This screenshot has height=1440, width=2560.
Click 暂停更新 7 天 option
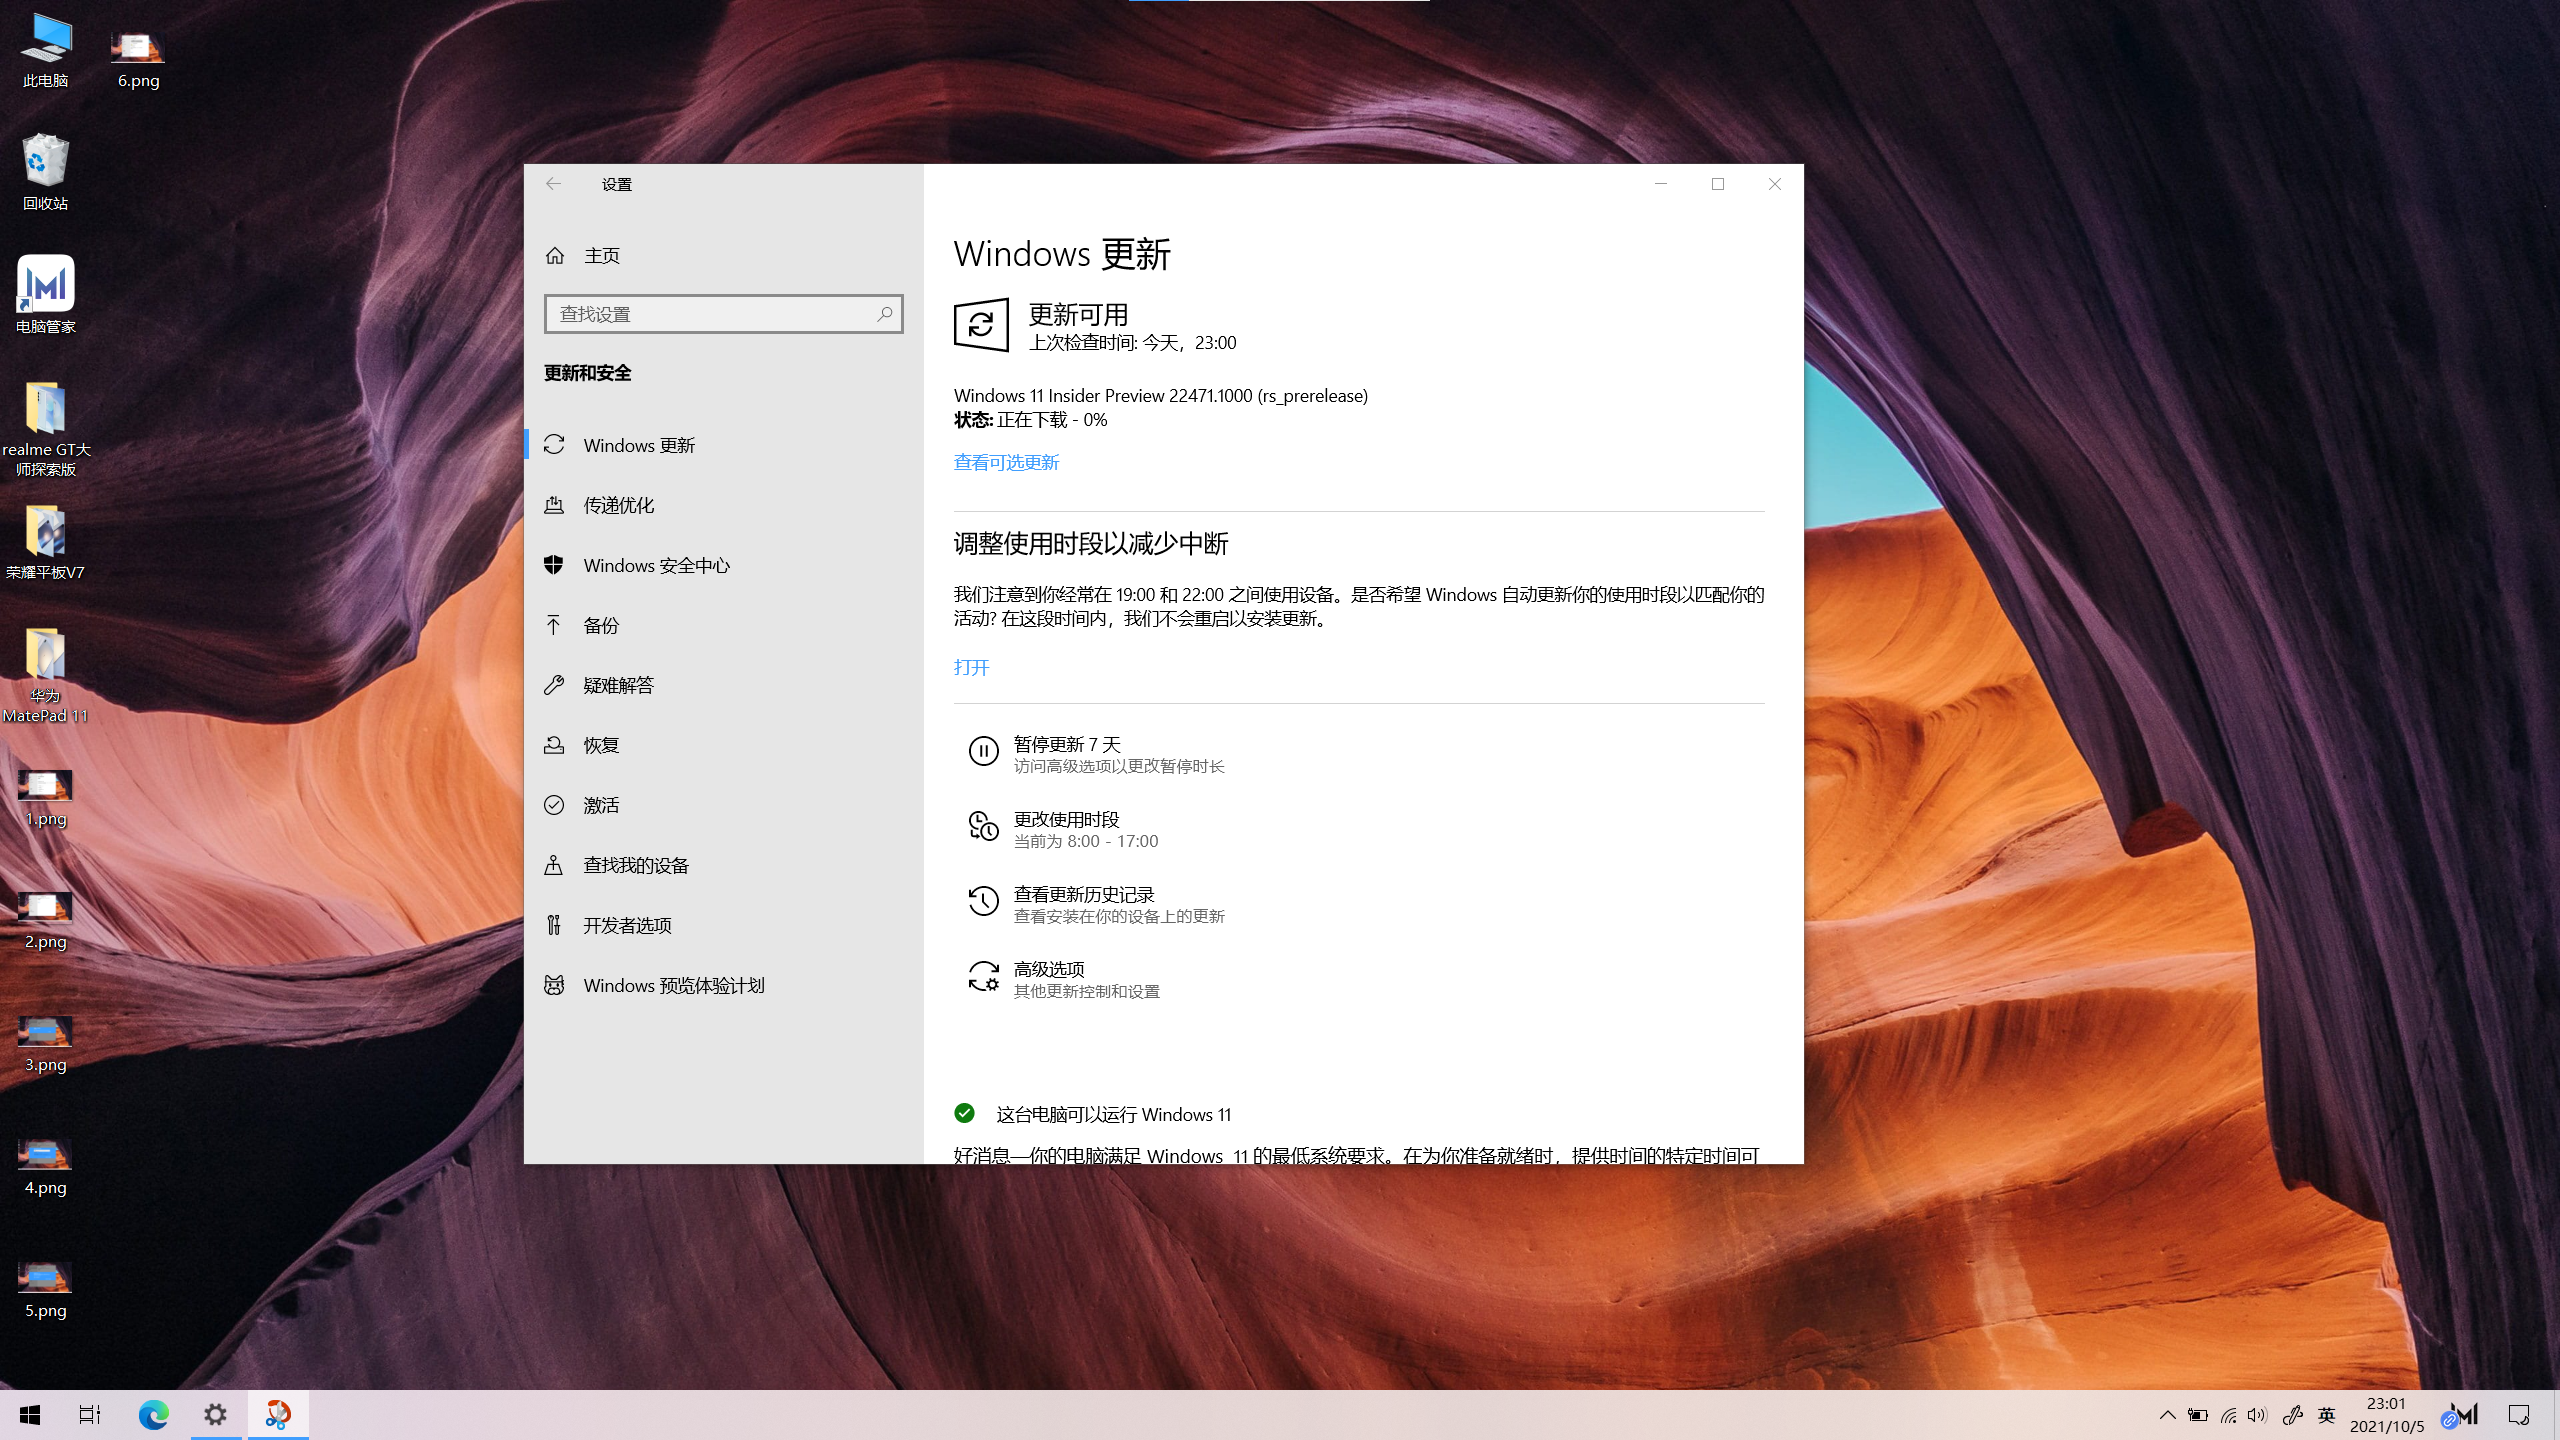1095,754
